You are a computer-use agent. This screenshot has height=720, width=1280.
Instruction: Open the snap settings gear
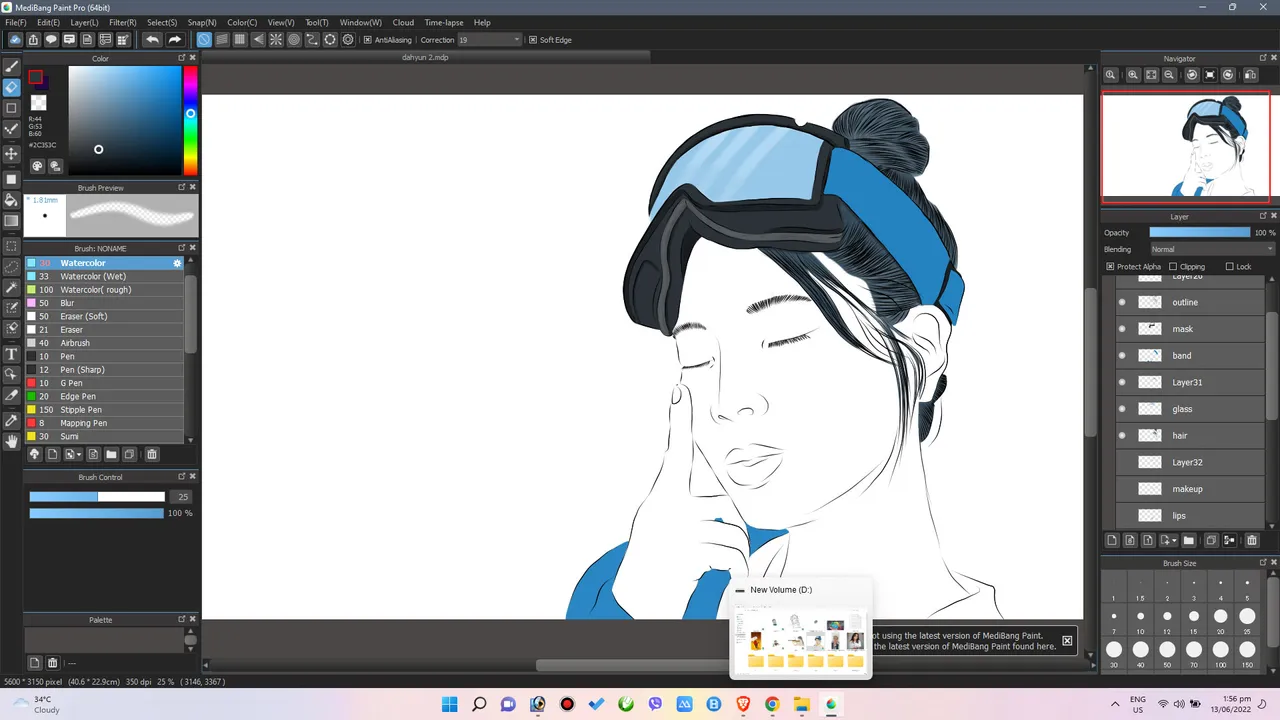(348, 40)
